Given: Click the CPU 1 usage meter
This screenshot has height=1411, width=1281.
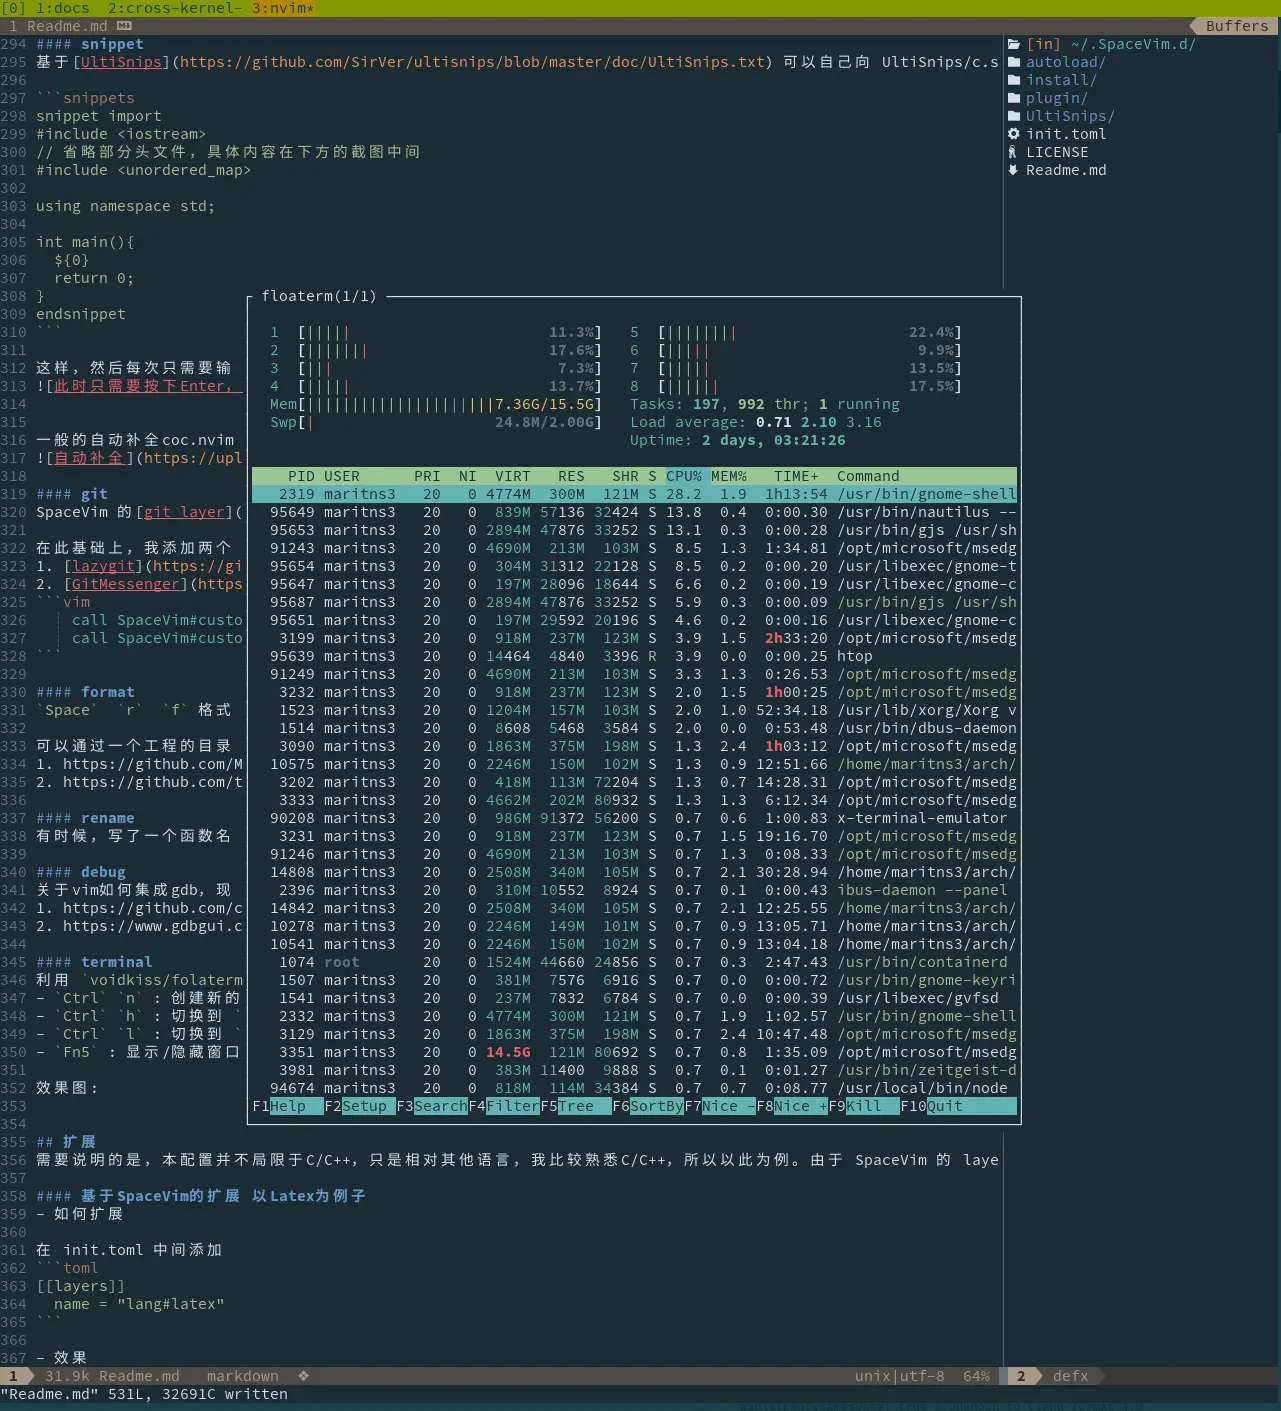Looking at the screenshot, I should 436,332.
